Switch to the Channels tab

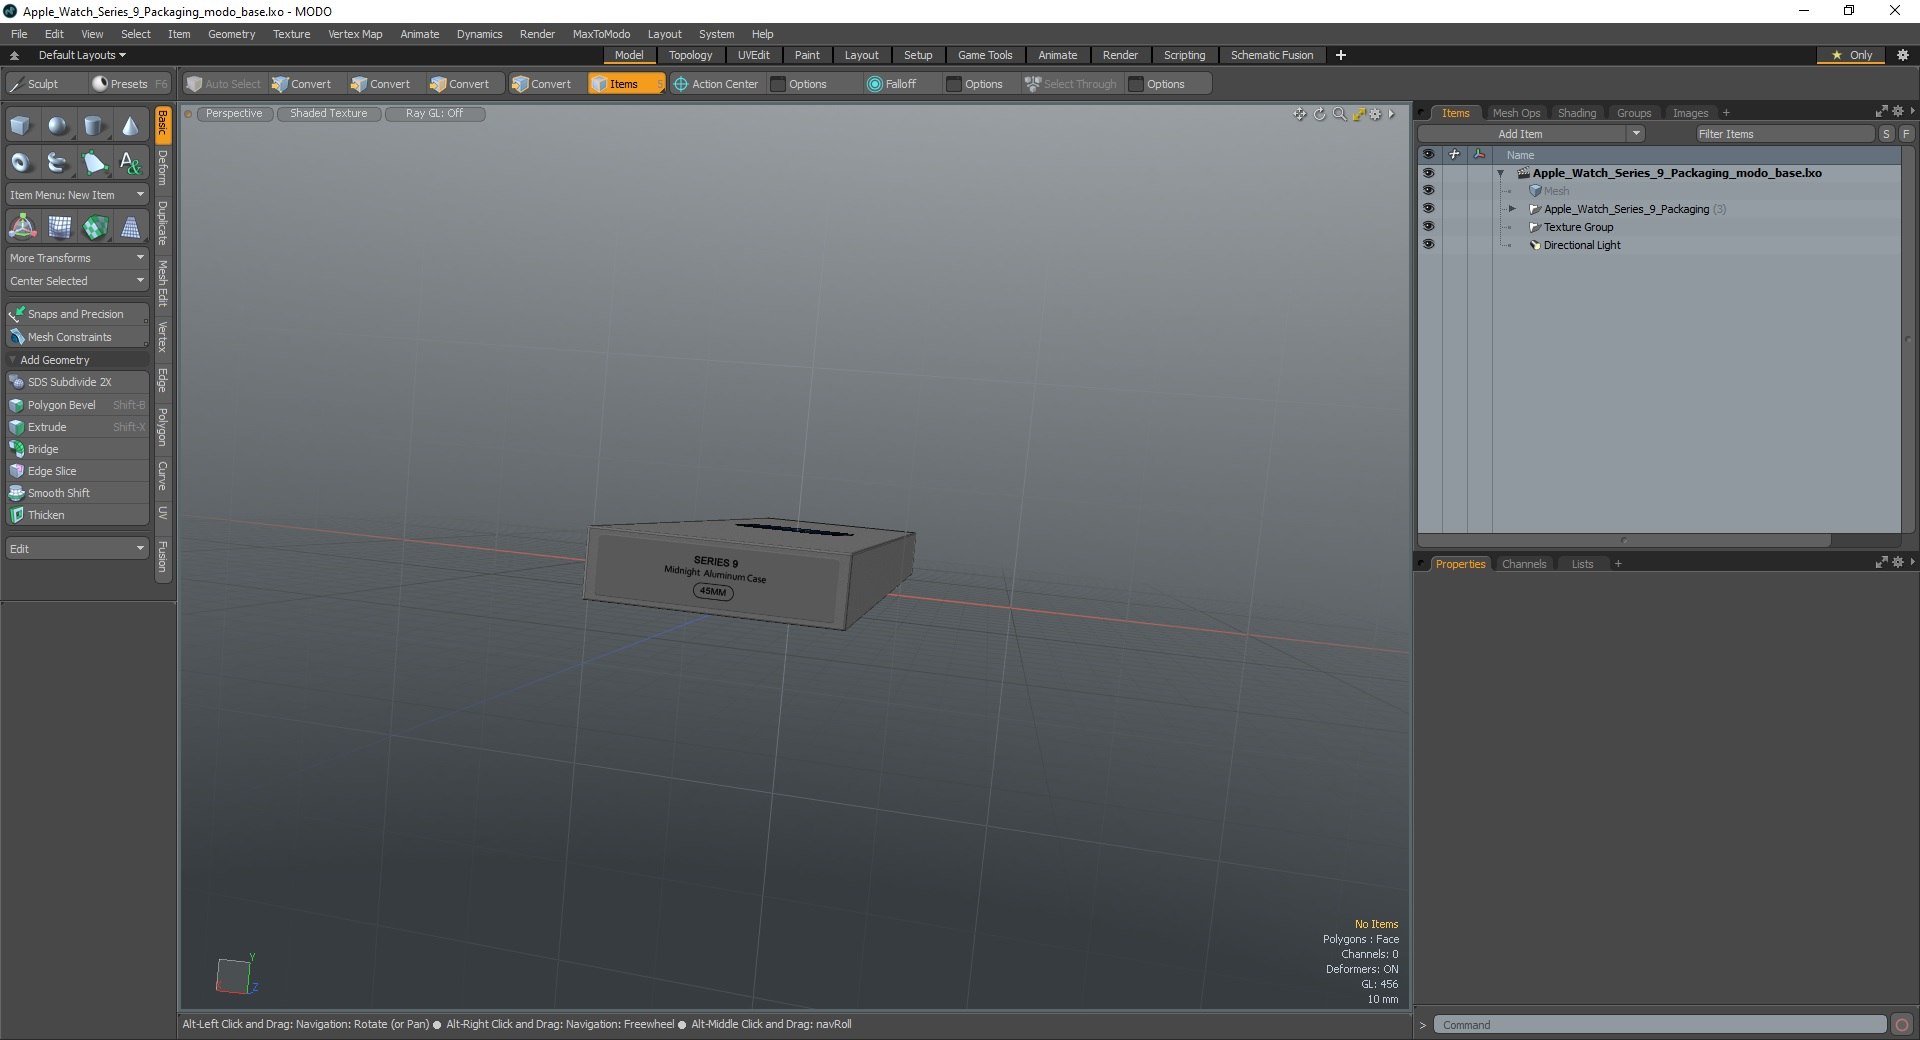point(1523,564)
